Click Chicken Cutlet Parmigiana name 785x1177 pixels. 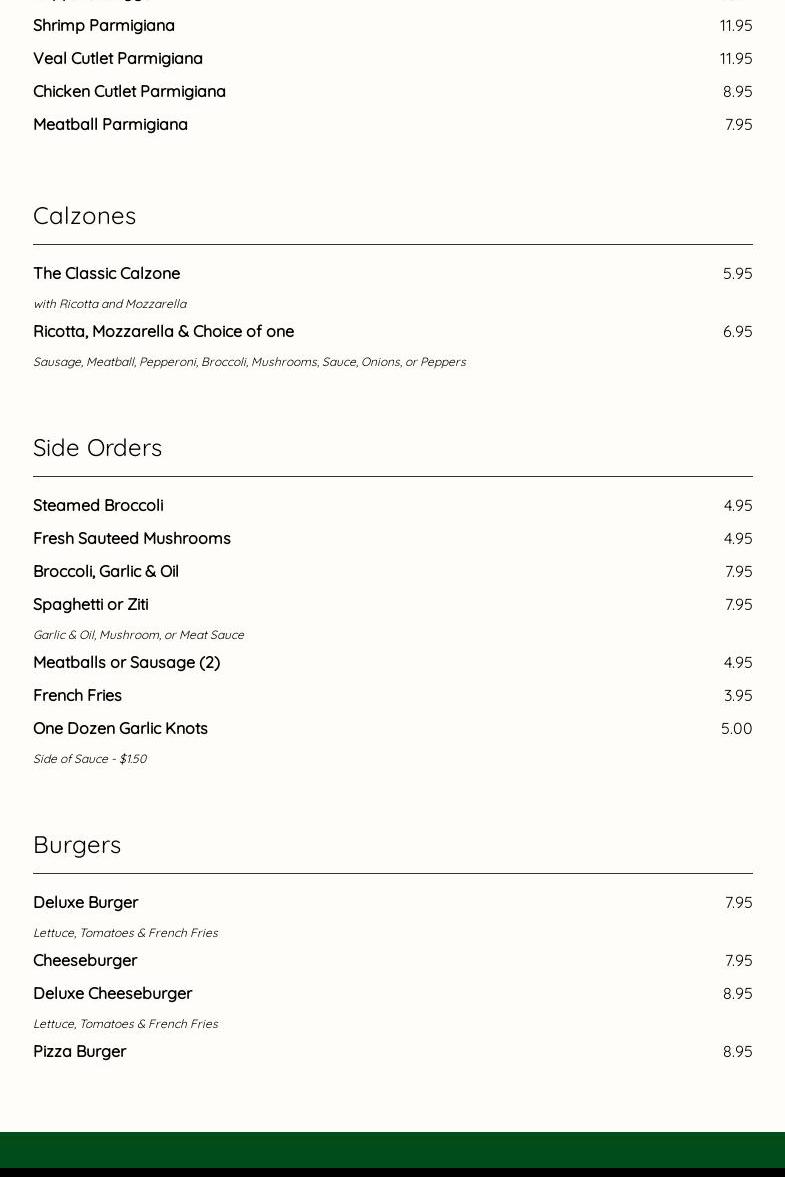pyautogui.click(x=129, y=91)
